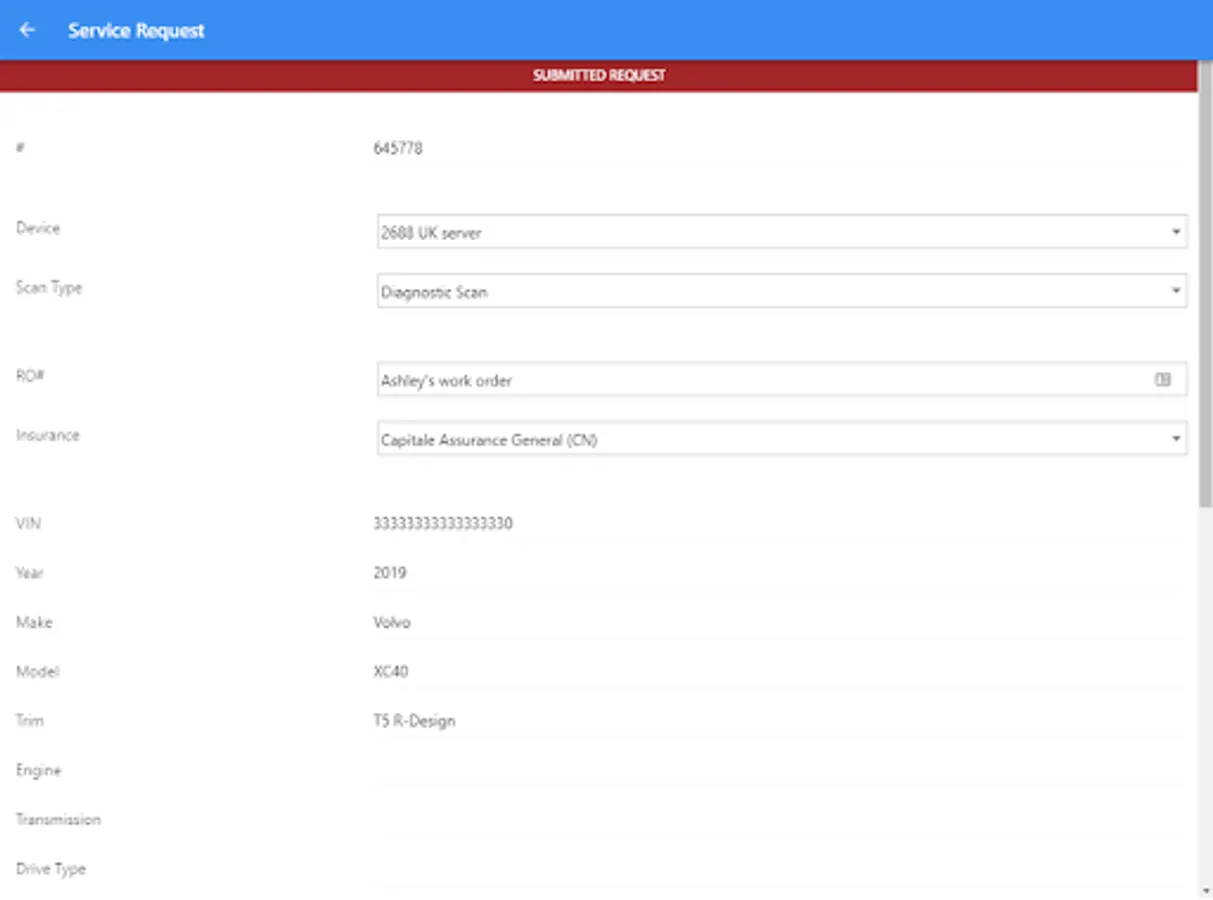The image size is (1213, 900).
Task: Click the Make label
Action: 34,622
